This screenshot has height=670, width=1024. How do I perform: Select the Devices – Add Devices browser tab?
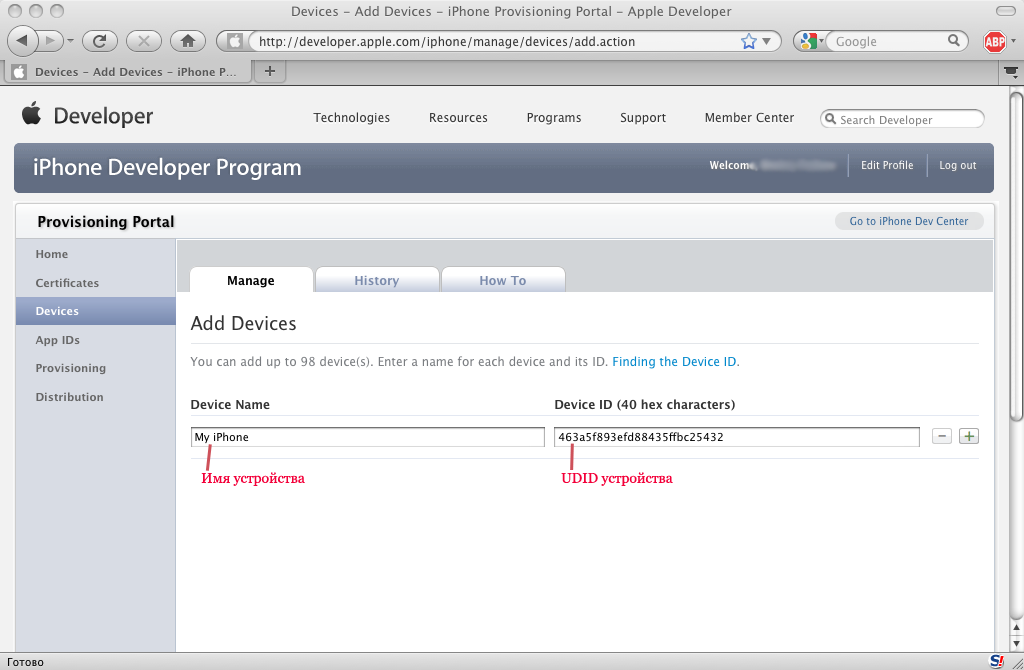(128, 72)
